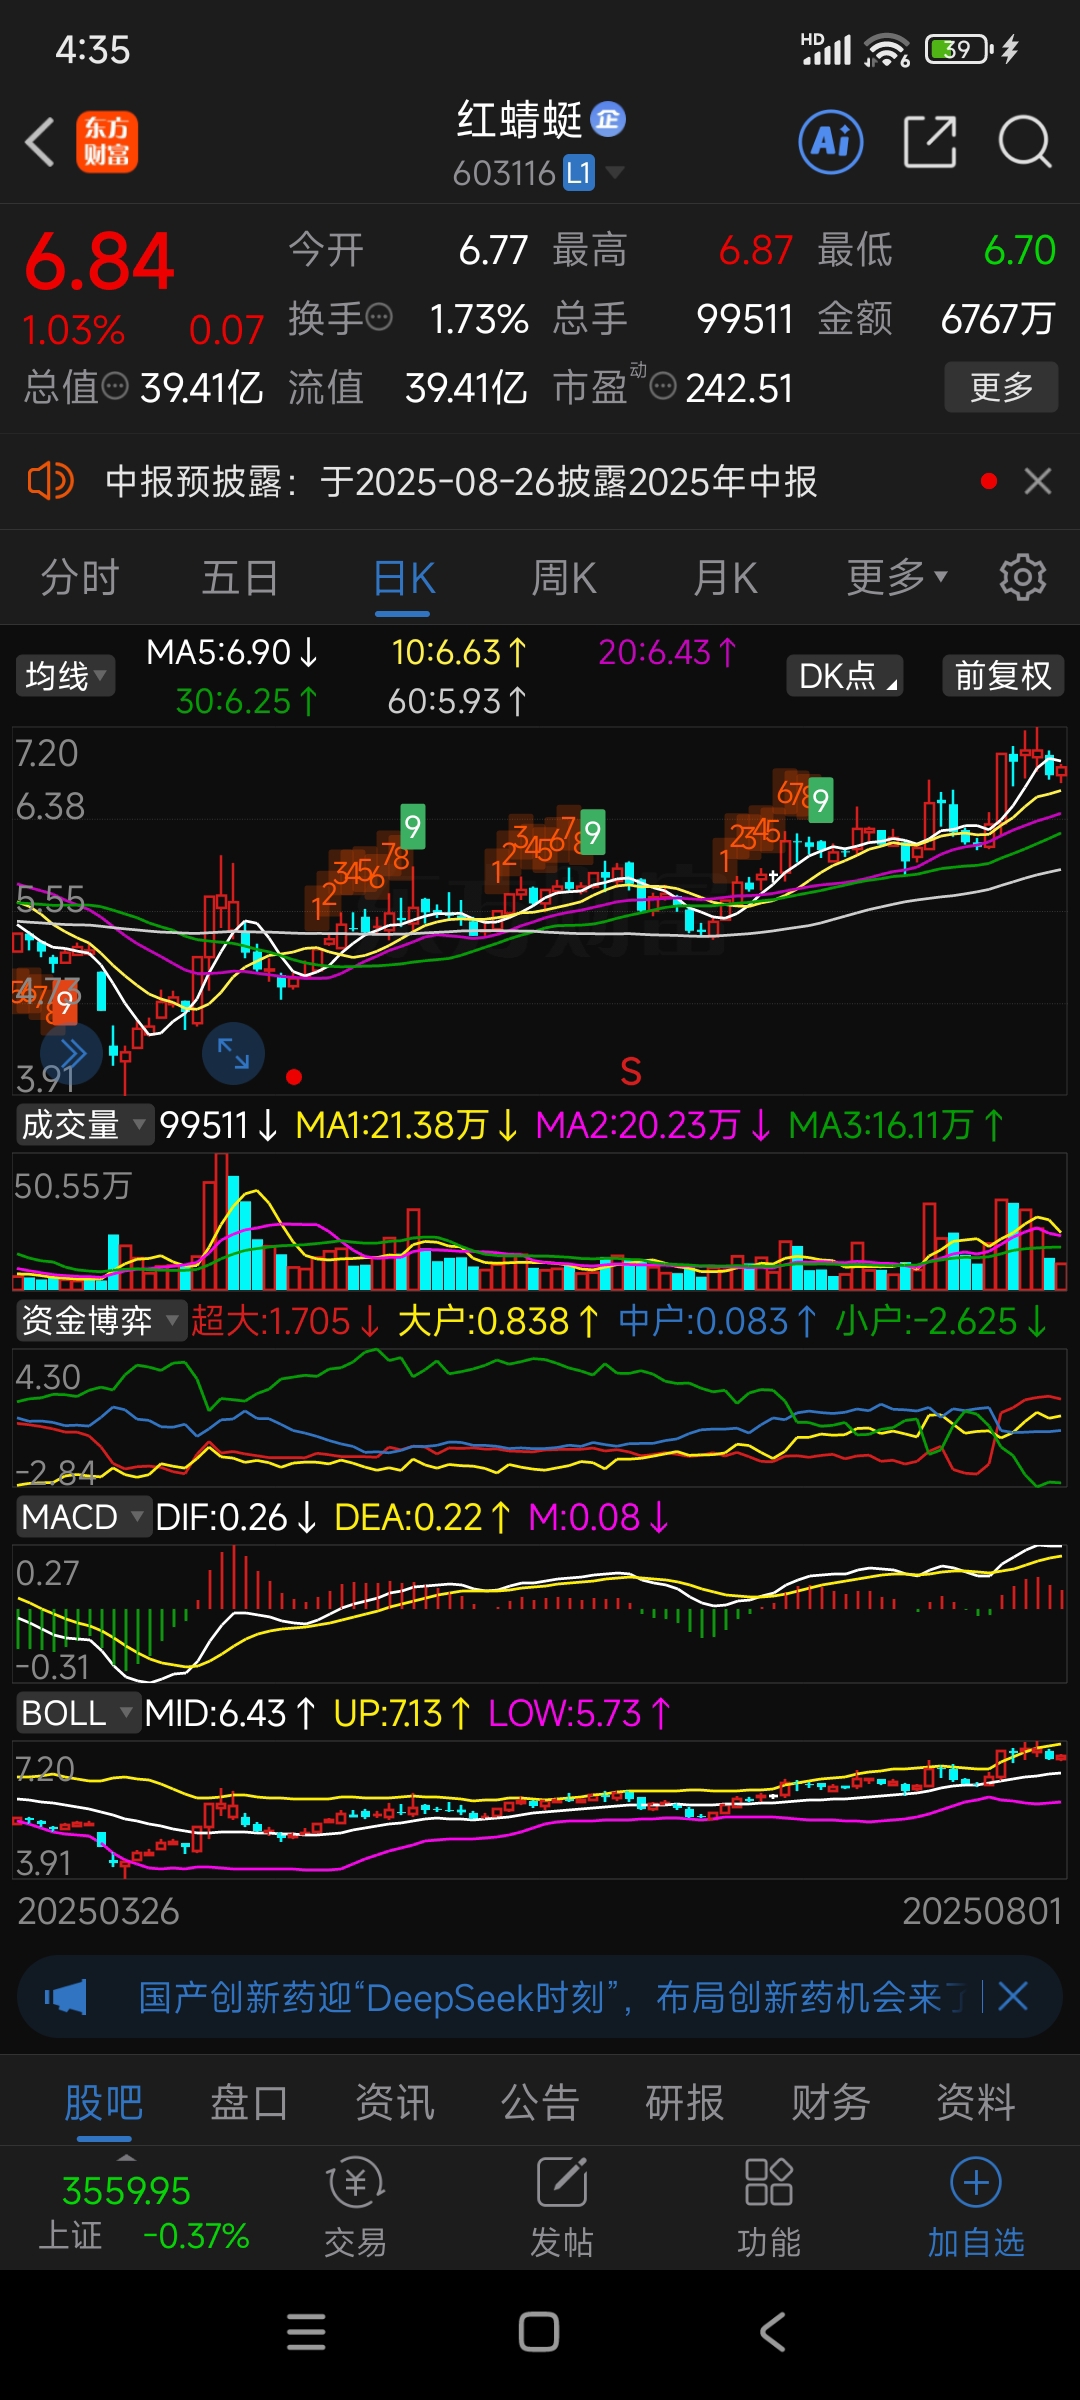Close the DeepSeek news banner
Screen dimensions: 1080x2400
click(x=1013, y=1997)
